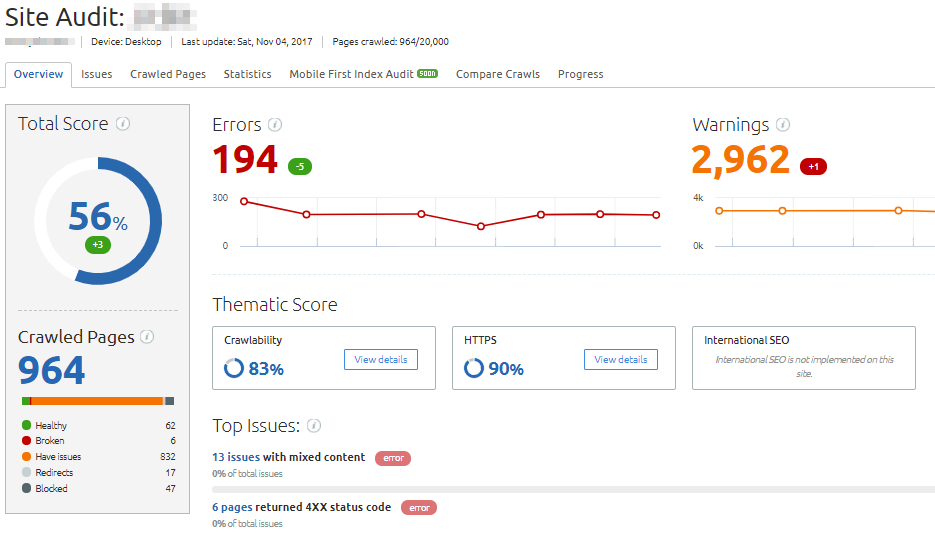Click View details for HTTPS
This screenshot has width=935, height=533.
coord(621,359)
